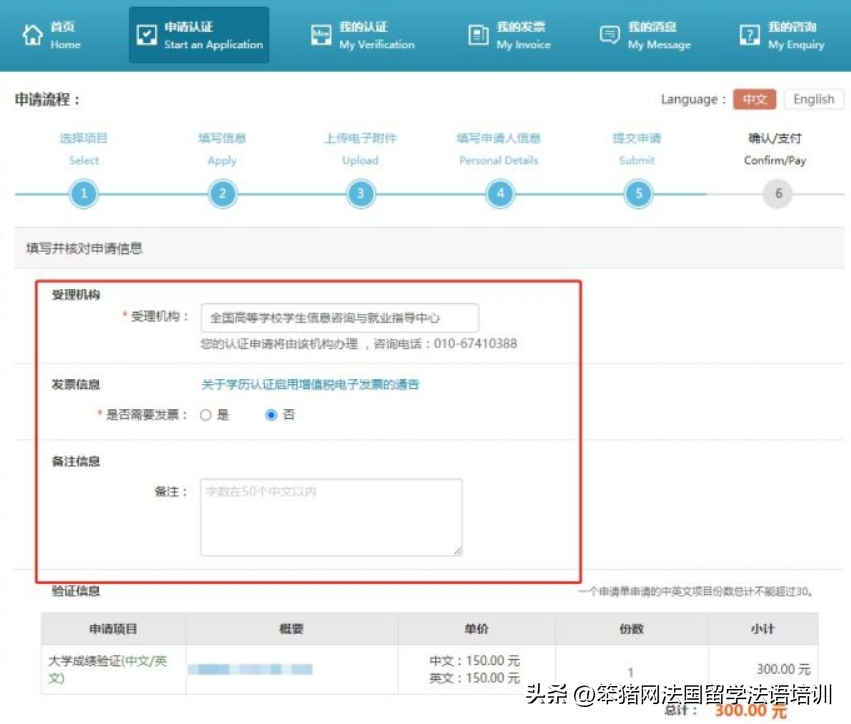Select 是 radio for invoice needed

(206, 415)
